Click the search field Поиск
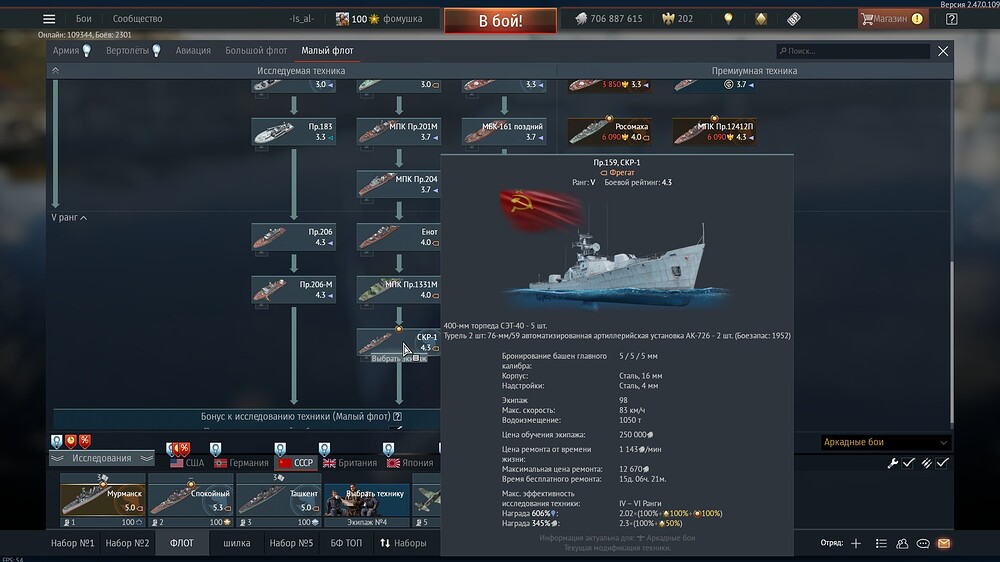 click(x=853, y=50)
